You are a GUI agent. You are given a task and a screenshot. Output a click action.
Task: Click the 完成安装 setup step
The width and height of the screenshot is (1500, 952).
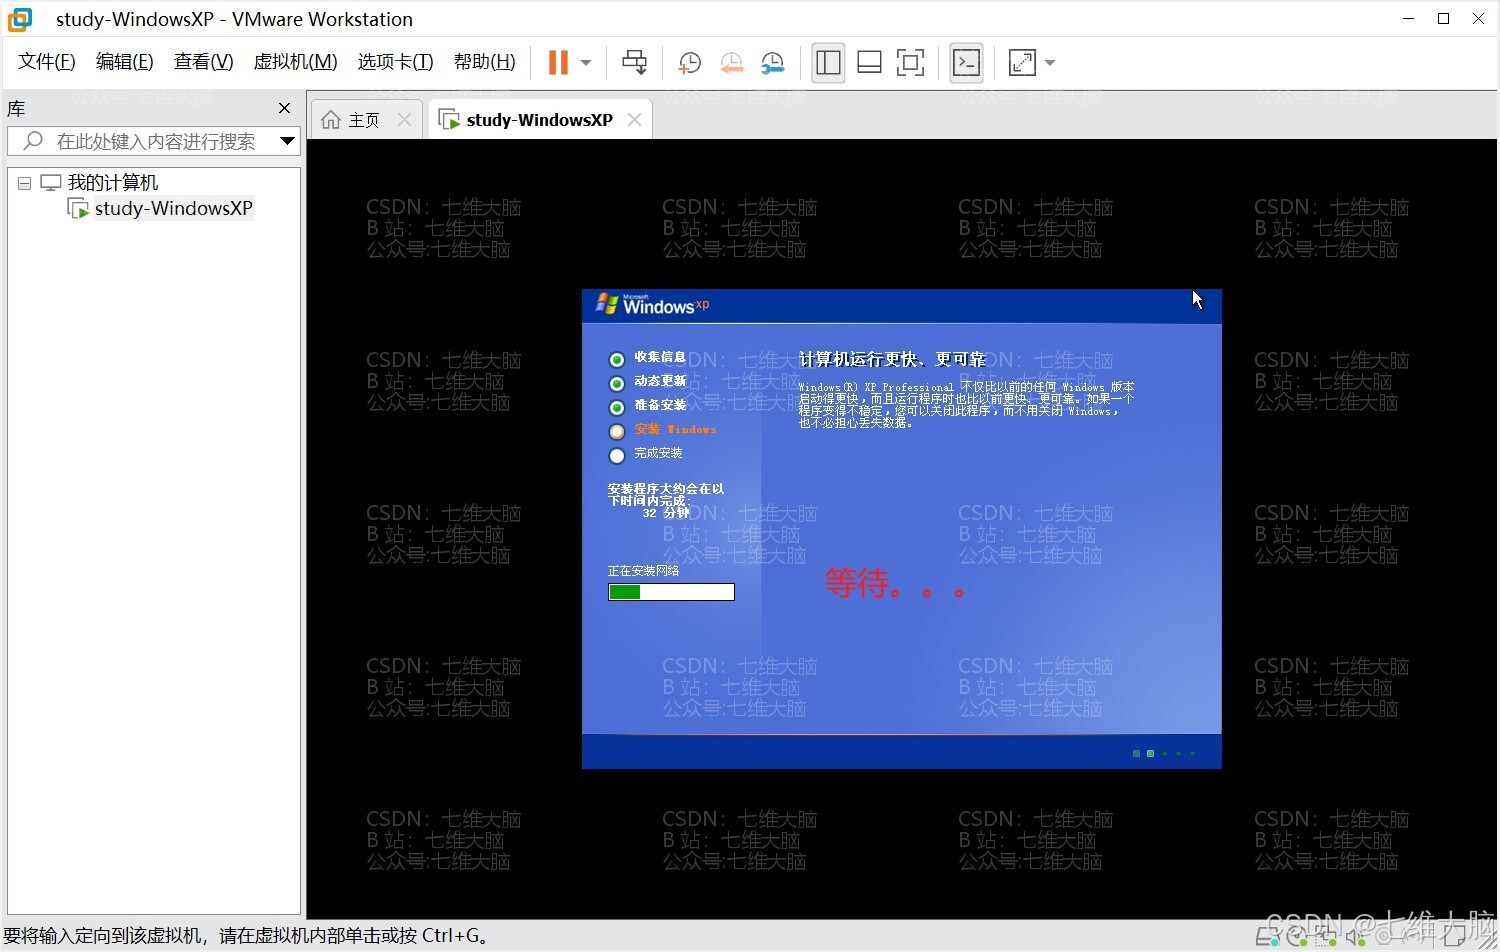pyautogui.click(x=658, y=454)
